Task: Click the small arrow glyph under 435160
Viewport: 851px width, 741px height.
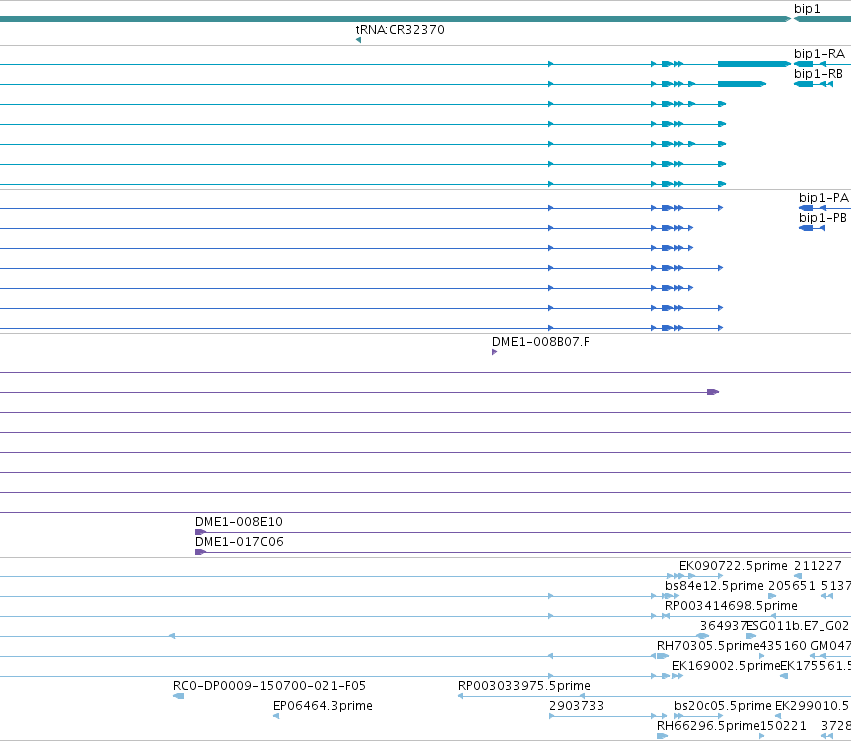Action: (x=761, y=656)
